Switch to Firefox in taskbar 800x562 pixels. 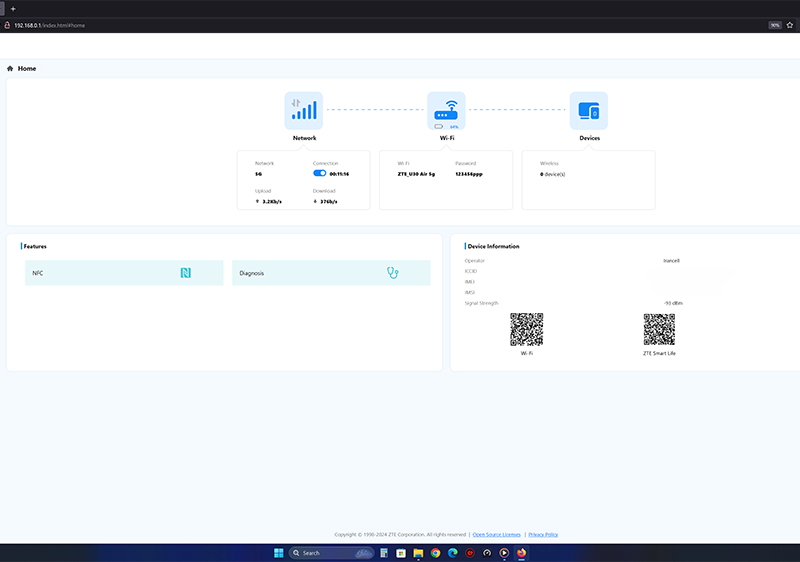[521, 553]
